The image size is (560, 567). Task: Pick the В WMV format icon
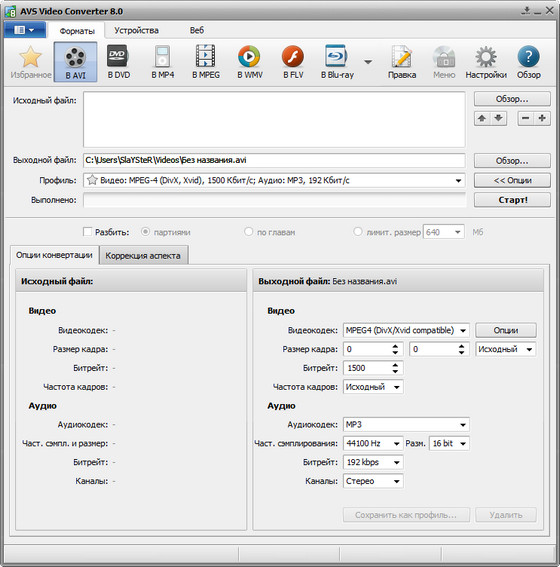[249, 62]
